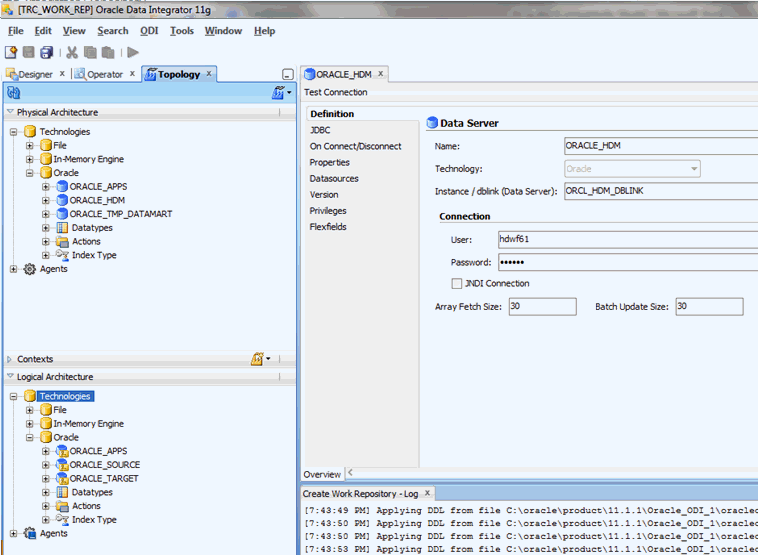This screenshot has width=758, height=555.
Task: Select the Overview tab at editor bottom
Action: (322, 474)
